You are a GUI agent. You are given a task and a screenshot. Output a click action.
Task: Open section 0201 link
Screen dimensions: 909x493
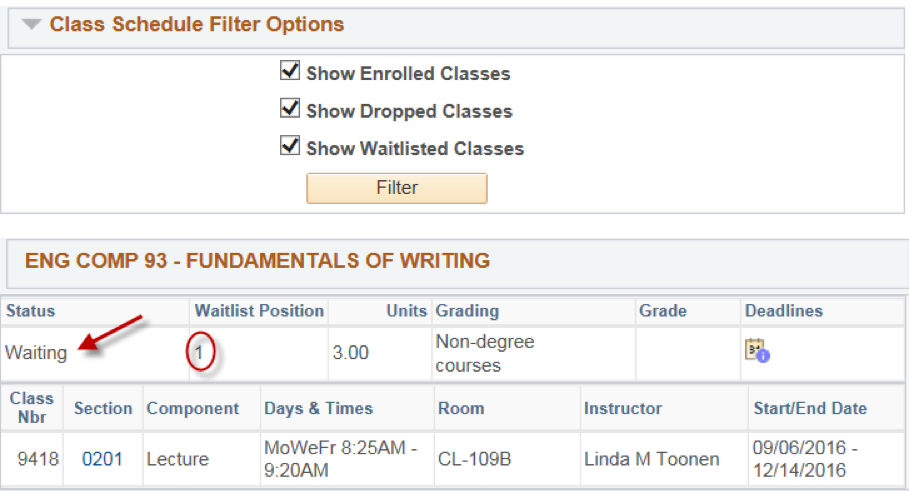pos(102,459)
